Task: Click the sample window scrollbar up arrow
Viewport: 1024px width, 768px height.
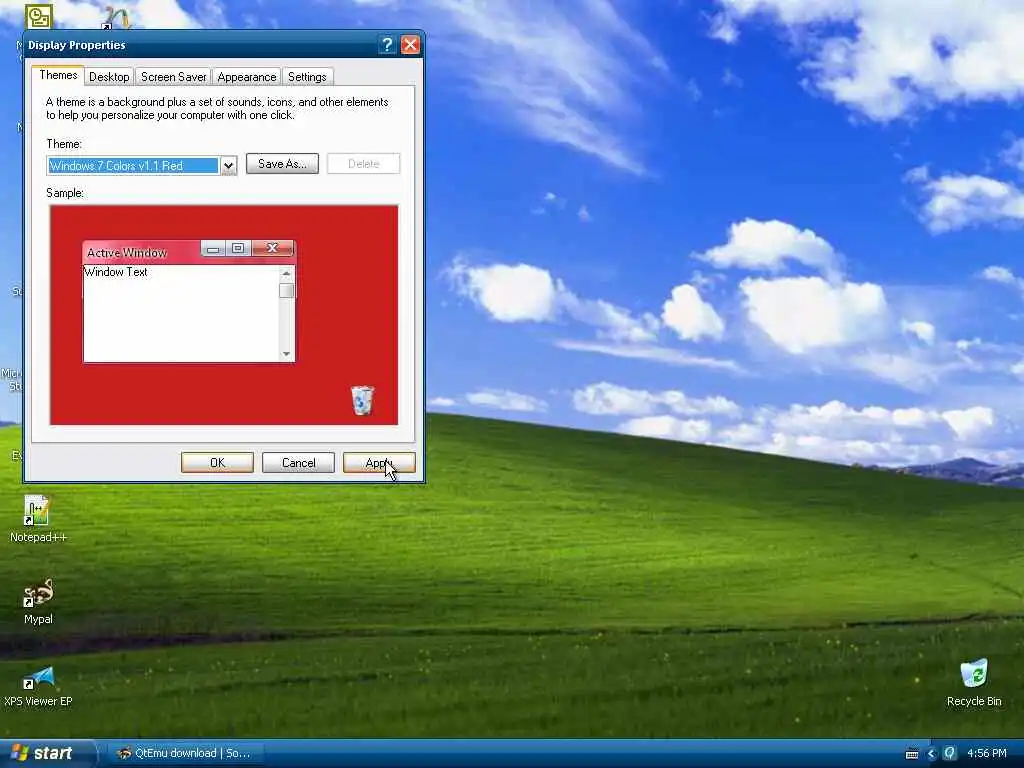Action: (286, 274)
